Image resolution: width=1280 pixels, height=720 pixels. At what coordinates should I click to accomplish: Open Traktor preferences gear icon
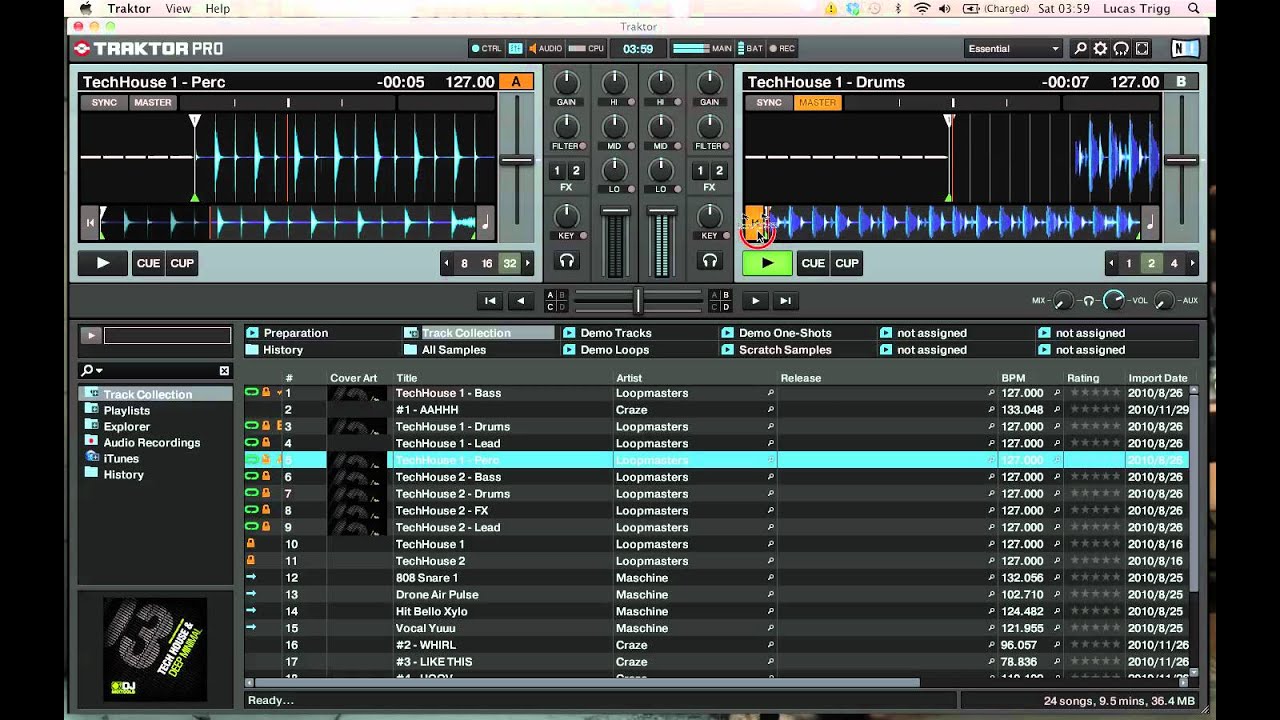point(1100,48)
